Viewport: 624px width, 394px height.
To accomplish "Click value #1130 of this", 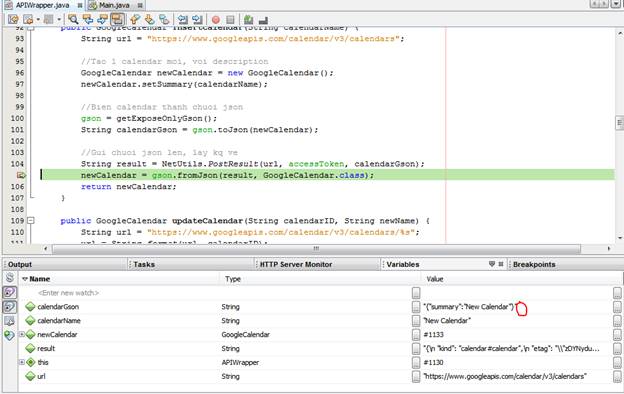I will tap(433, 363).
